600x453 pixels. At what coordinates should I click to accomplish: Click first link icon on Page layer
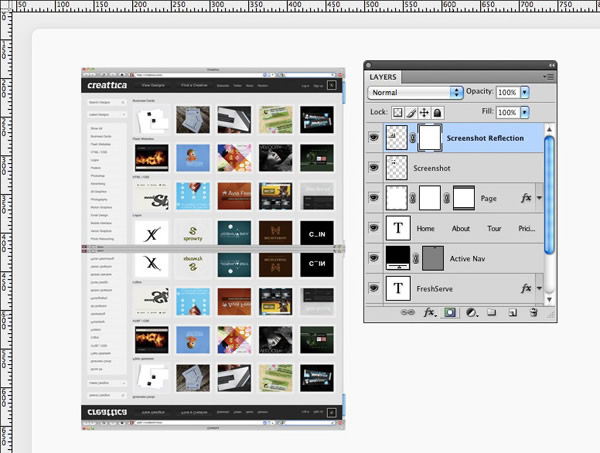coord(412,198)
